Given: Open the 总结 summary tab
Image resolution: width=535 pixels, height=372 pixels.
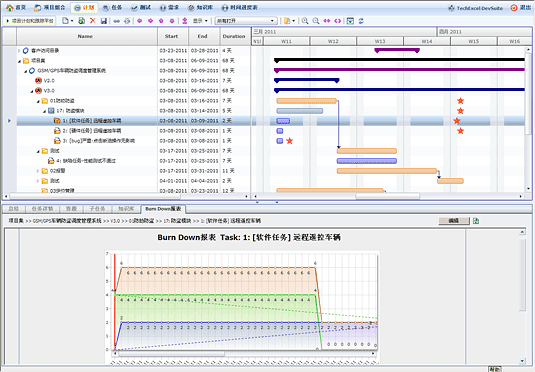Looking at the screenshot, I should (14, 209).
